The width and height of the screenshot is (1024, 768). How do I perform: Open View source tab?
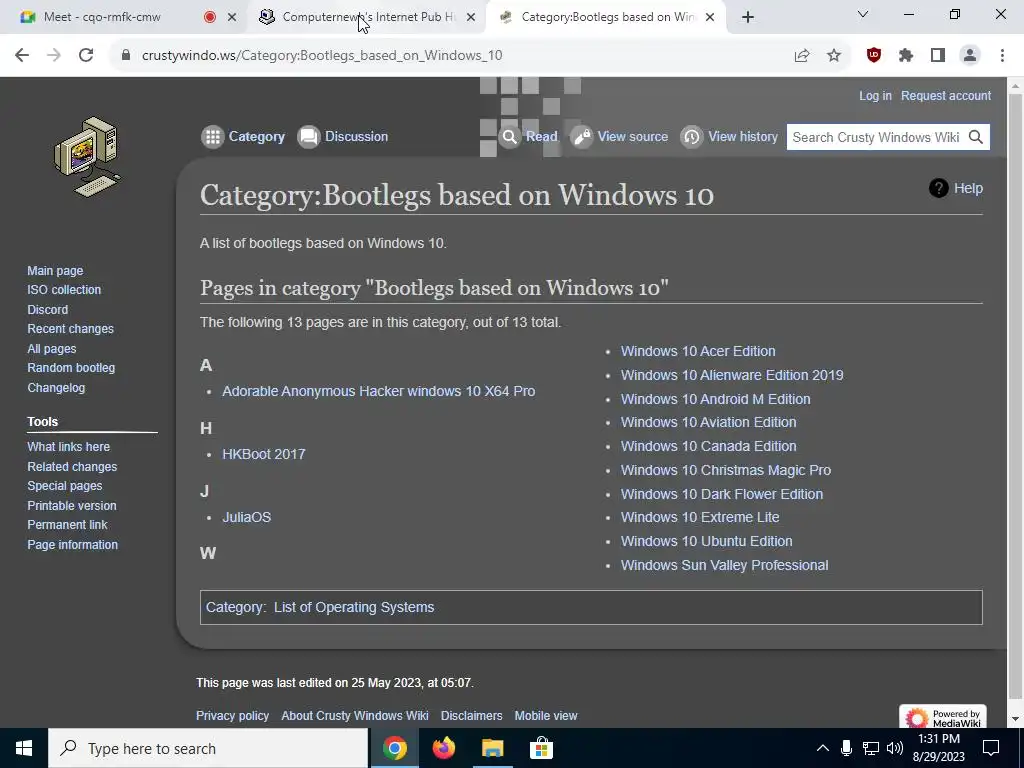(619, 136)
